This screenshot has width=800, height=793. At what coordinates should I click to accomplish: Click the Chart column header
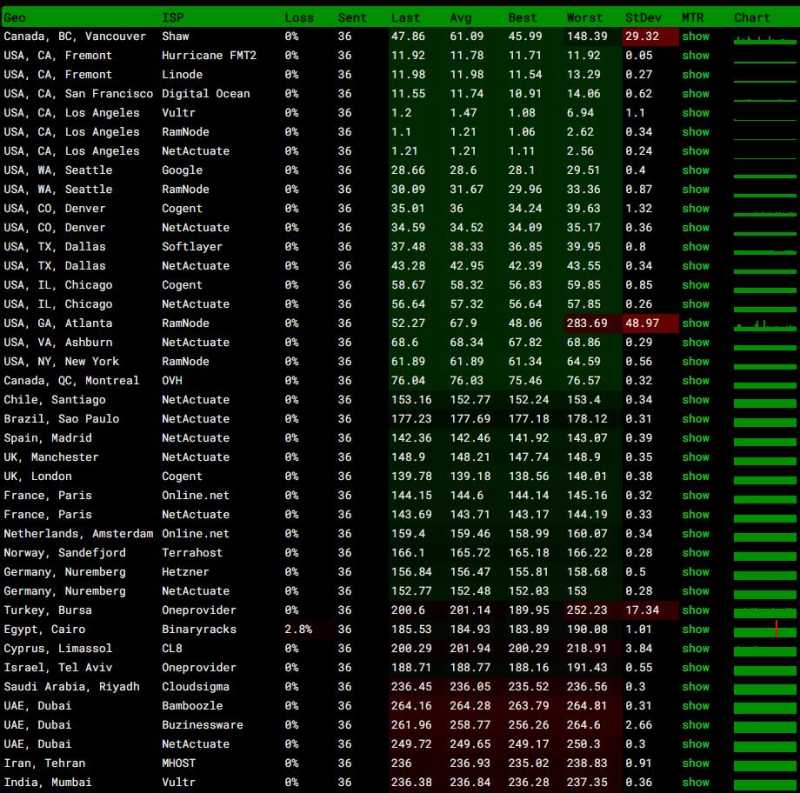[x=752, y=18]
